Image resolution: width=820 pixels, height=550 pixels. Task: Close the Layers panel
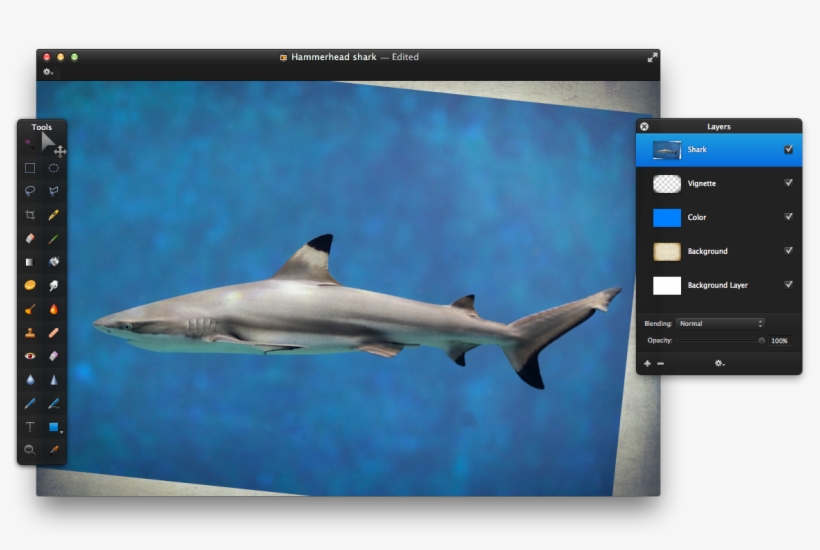click(644, 127)
